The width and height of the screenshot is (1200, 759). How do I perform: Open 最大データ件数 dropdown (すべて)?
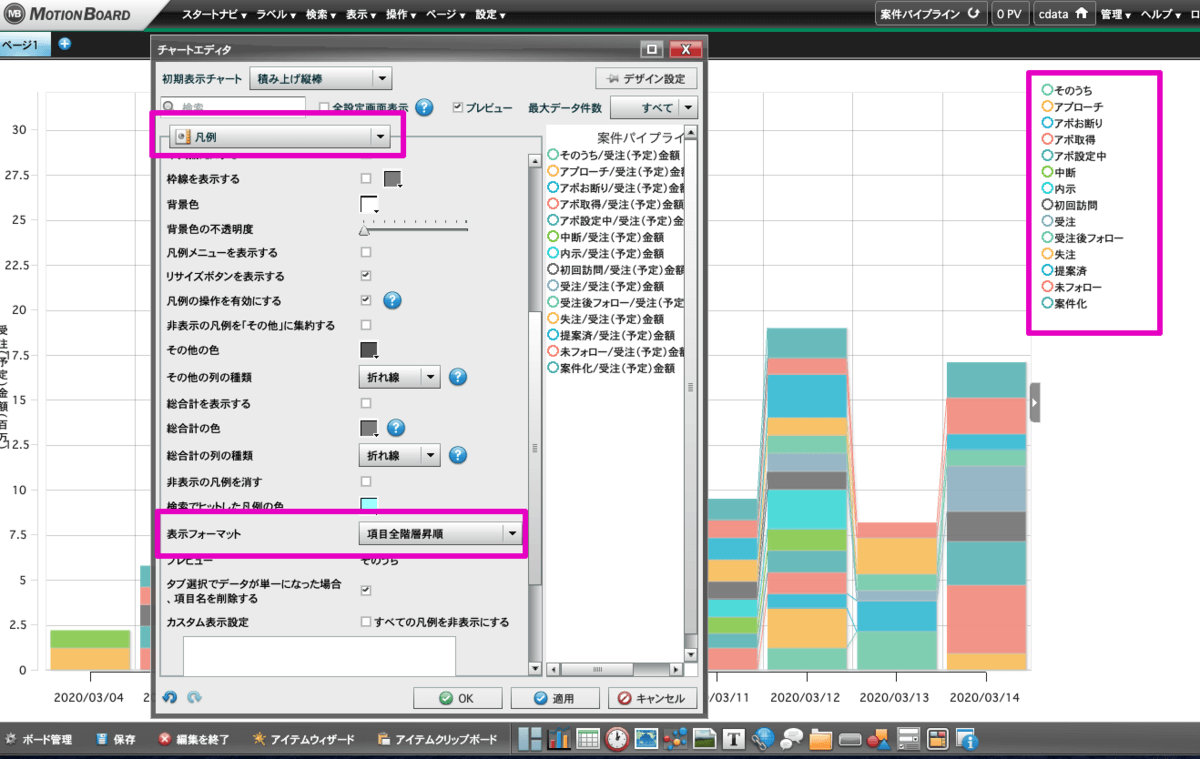point(654,107)
